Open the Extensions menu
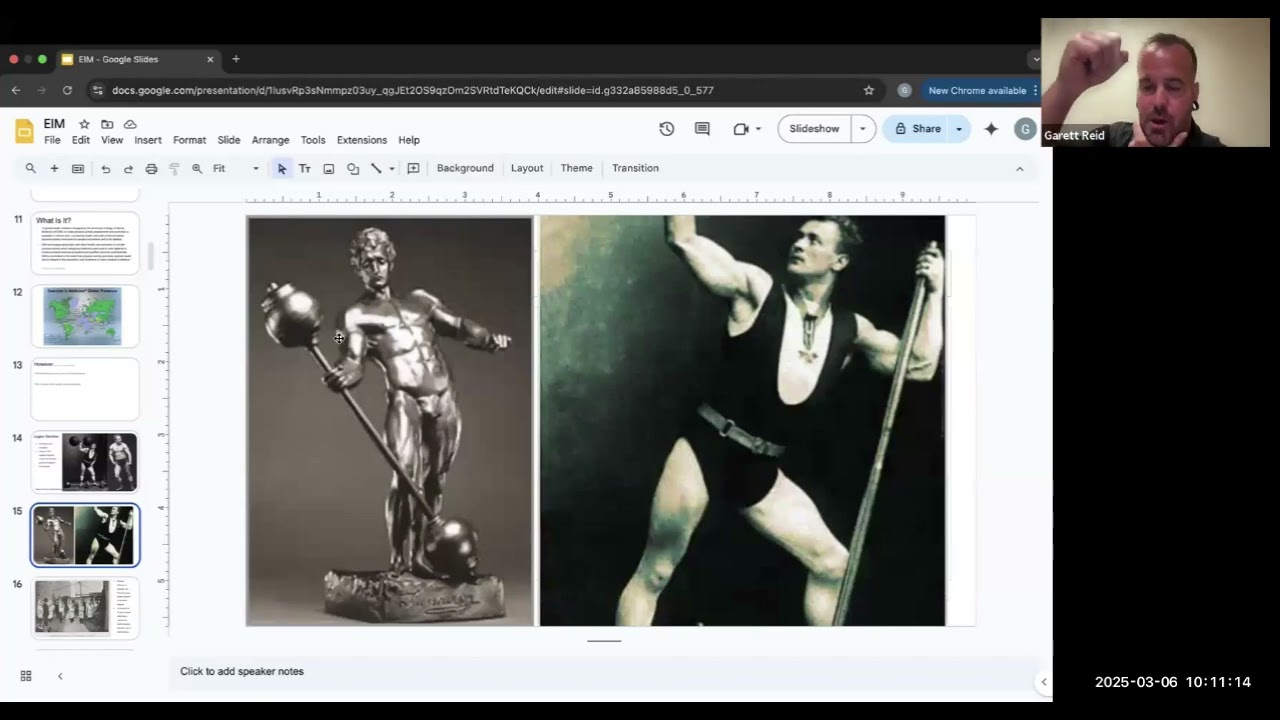Image resolution: width=1280 pixels, height=720 pixels. 362,140
